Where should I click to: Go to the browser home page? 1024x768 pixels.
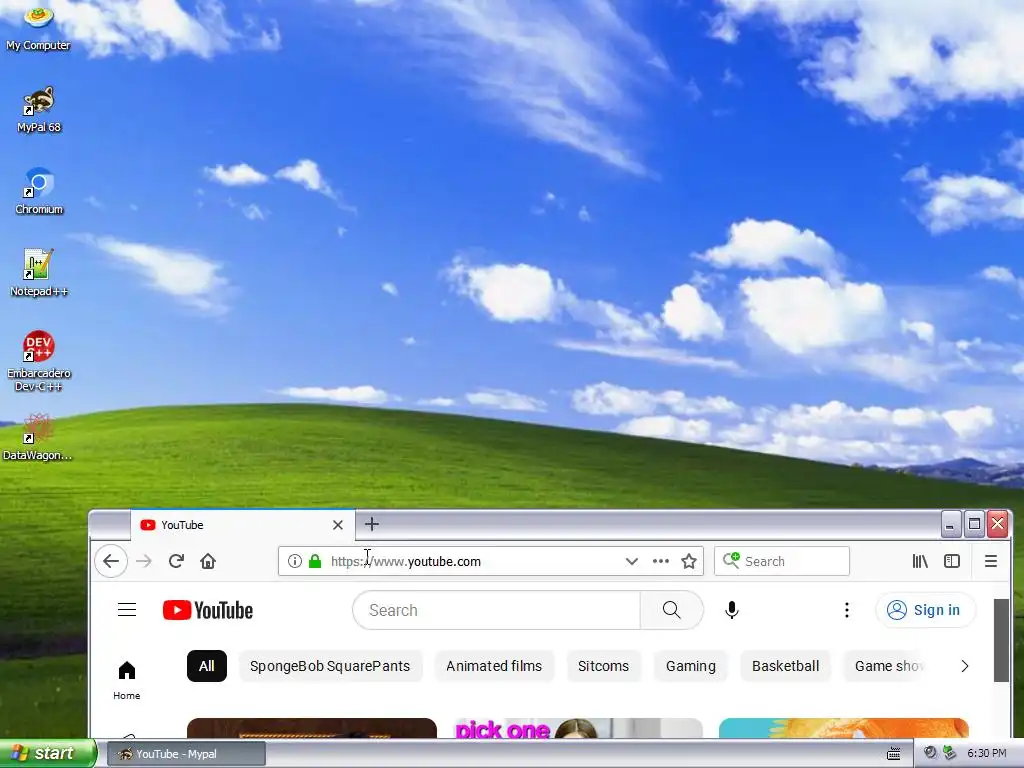click(x=208, y=561)
